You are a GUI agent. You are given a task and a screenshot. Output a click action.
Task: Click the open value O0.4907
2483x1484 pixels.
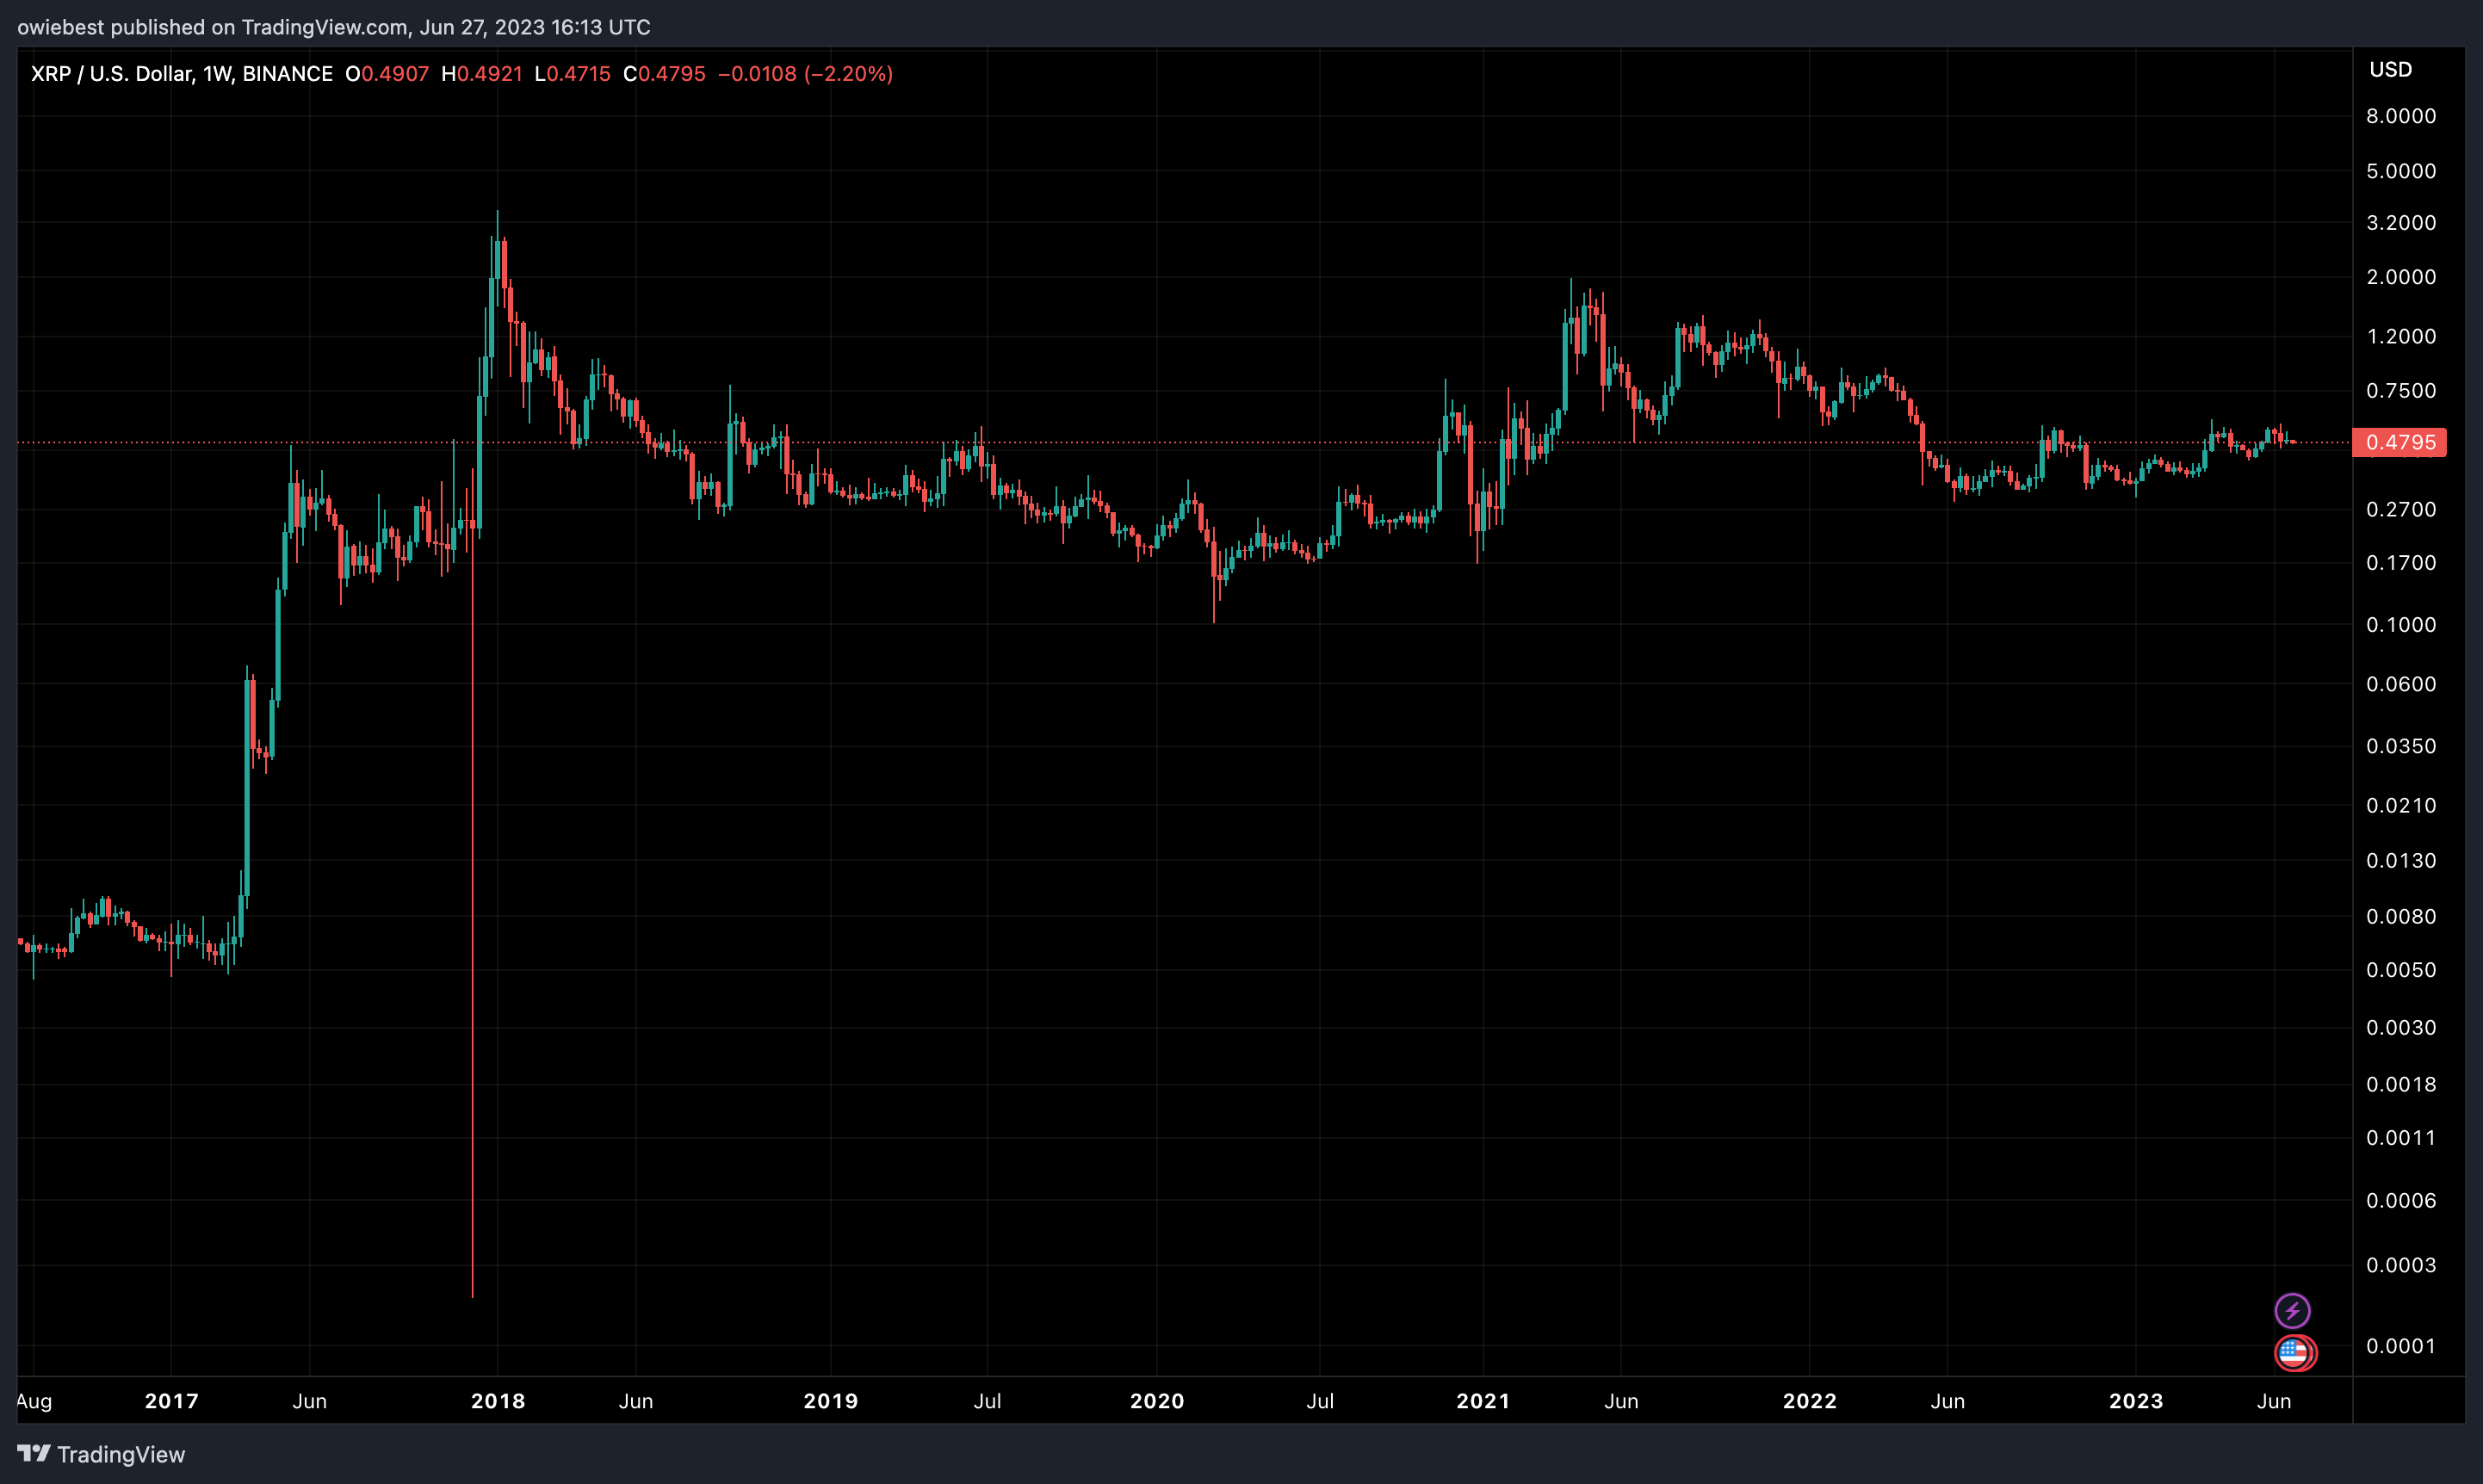pyautogui.click(x=387, y=74)
